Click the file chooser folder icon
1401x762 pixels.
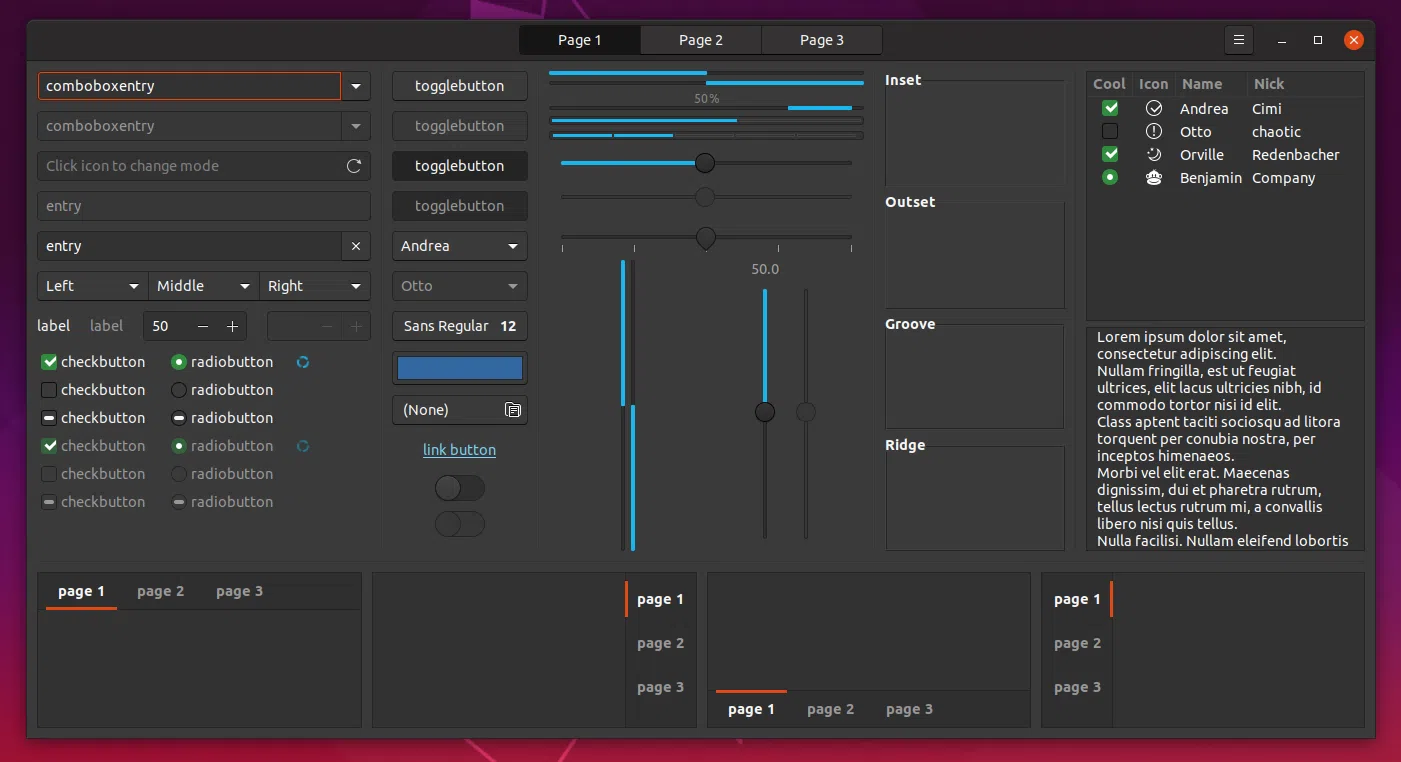click(513, 410)
